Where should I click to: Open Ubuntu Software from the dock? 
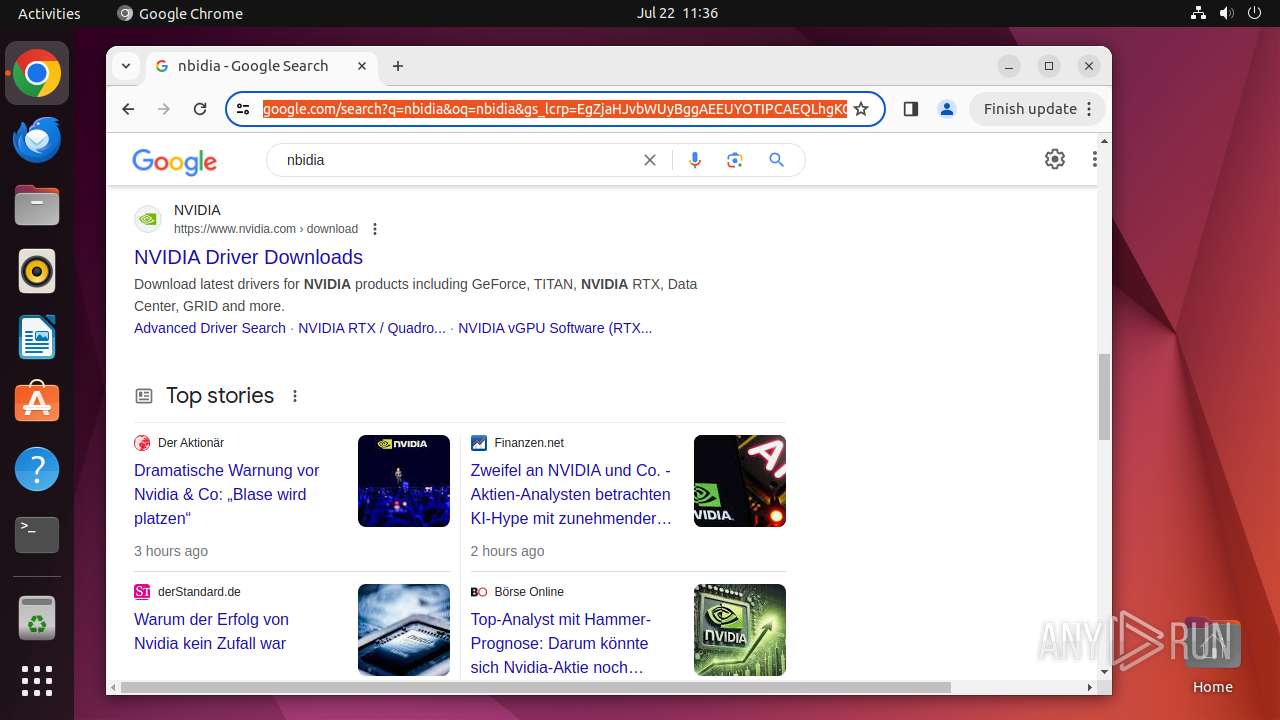[x=37, y=403]
